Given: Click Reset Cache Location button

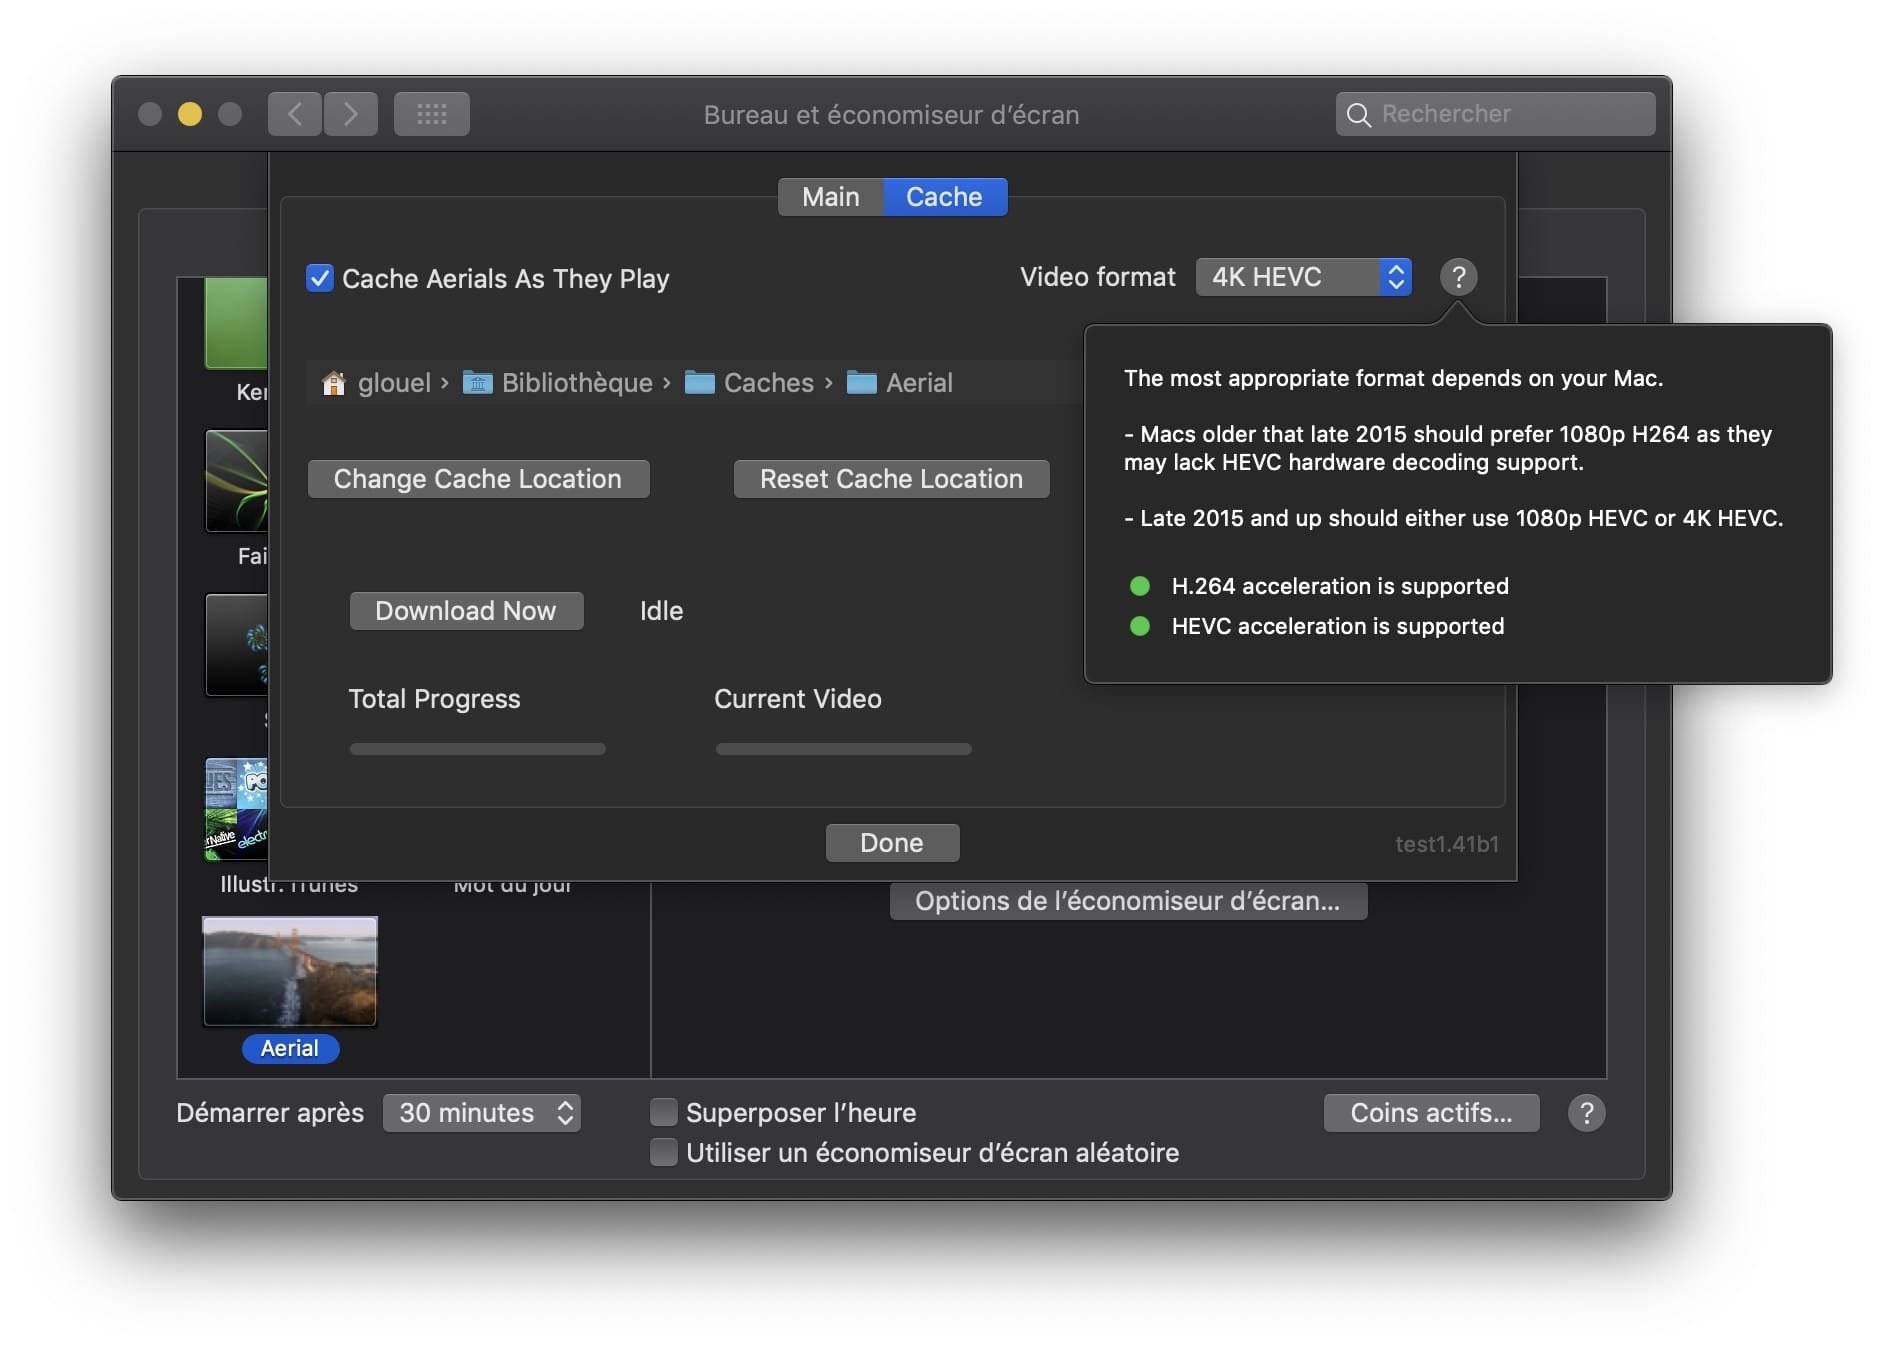Looking at the screenshot, I should point(891,479).
